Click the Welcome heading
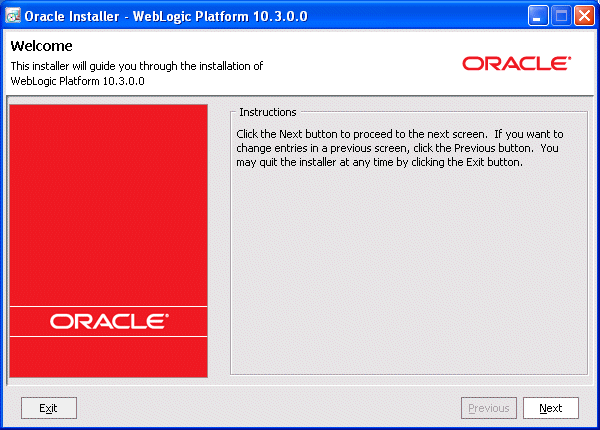600x430 pixels. (41, 46)
